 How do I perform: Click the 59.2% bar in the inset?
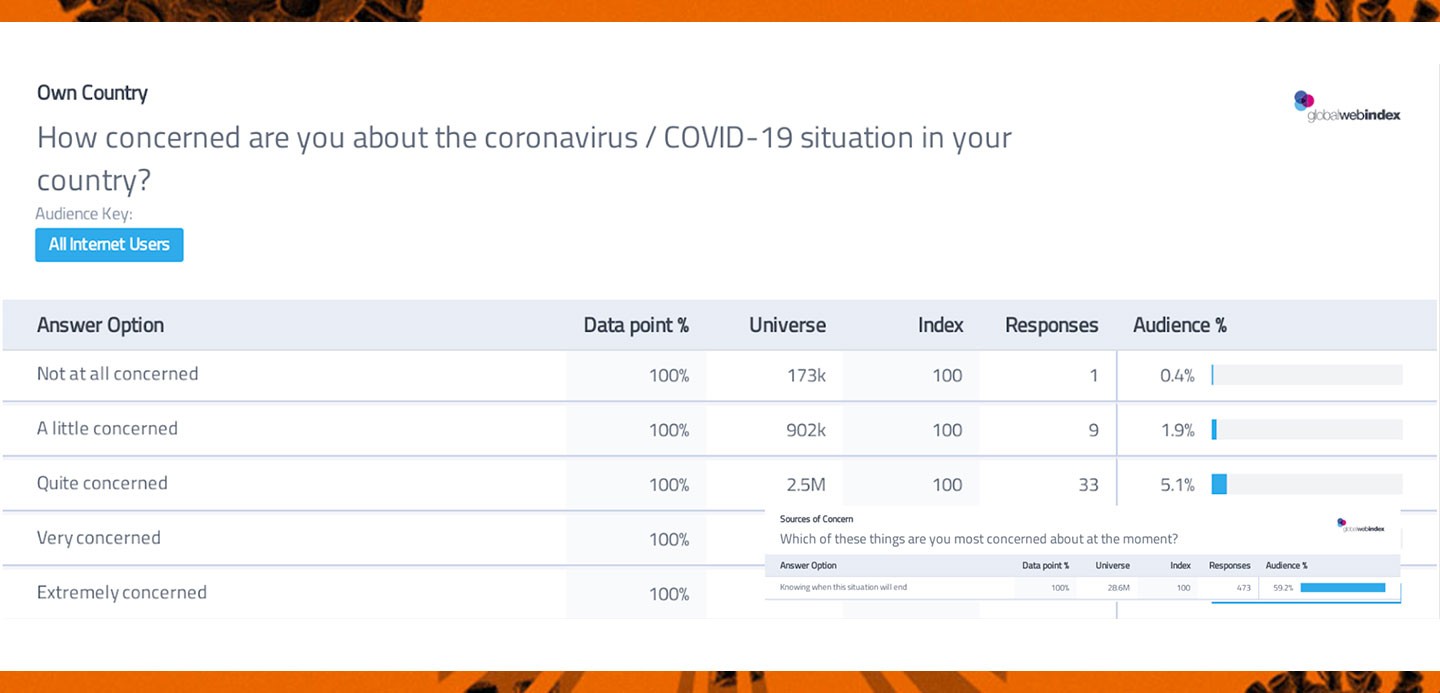pyautogui.click(x=1342, y=588)
